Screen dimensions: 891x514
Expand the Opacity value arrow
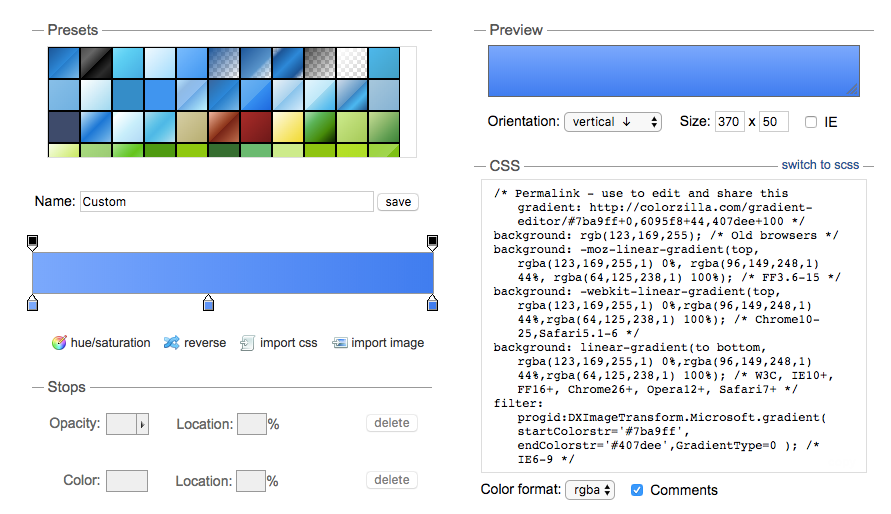point(143,424)
